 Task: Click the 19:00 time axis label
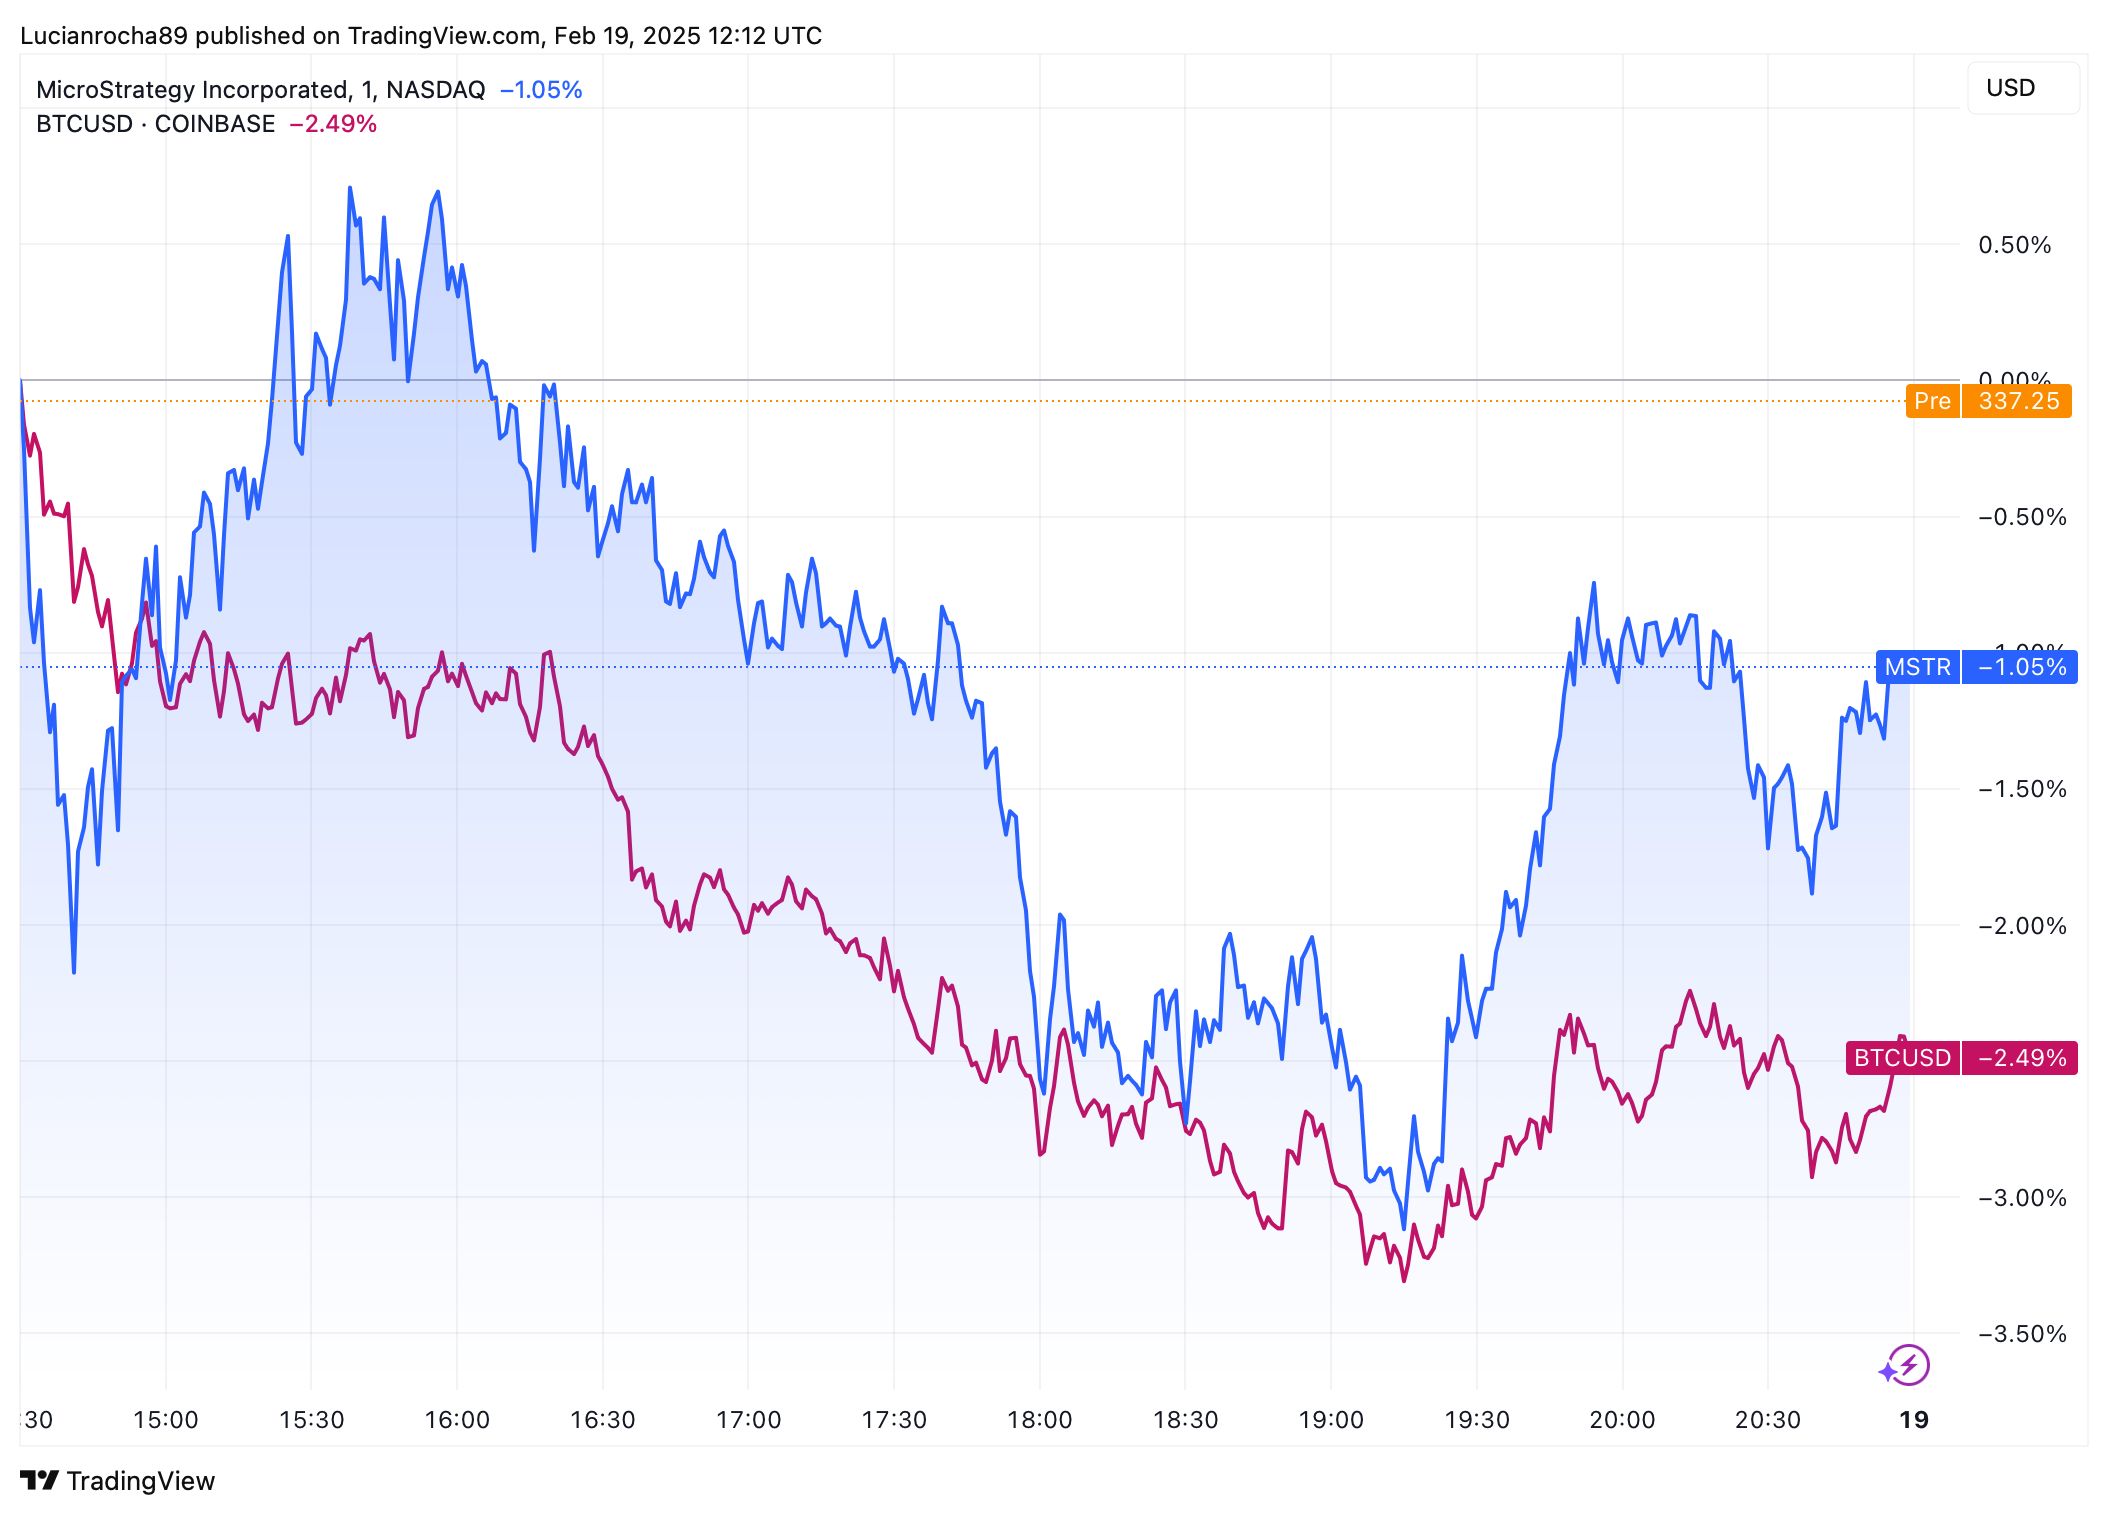pos(1331,1420)
